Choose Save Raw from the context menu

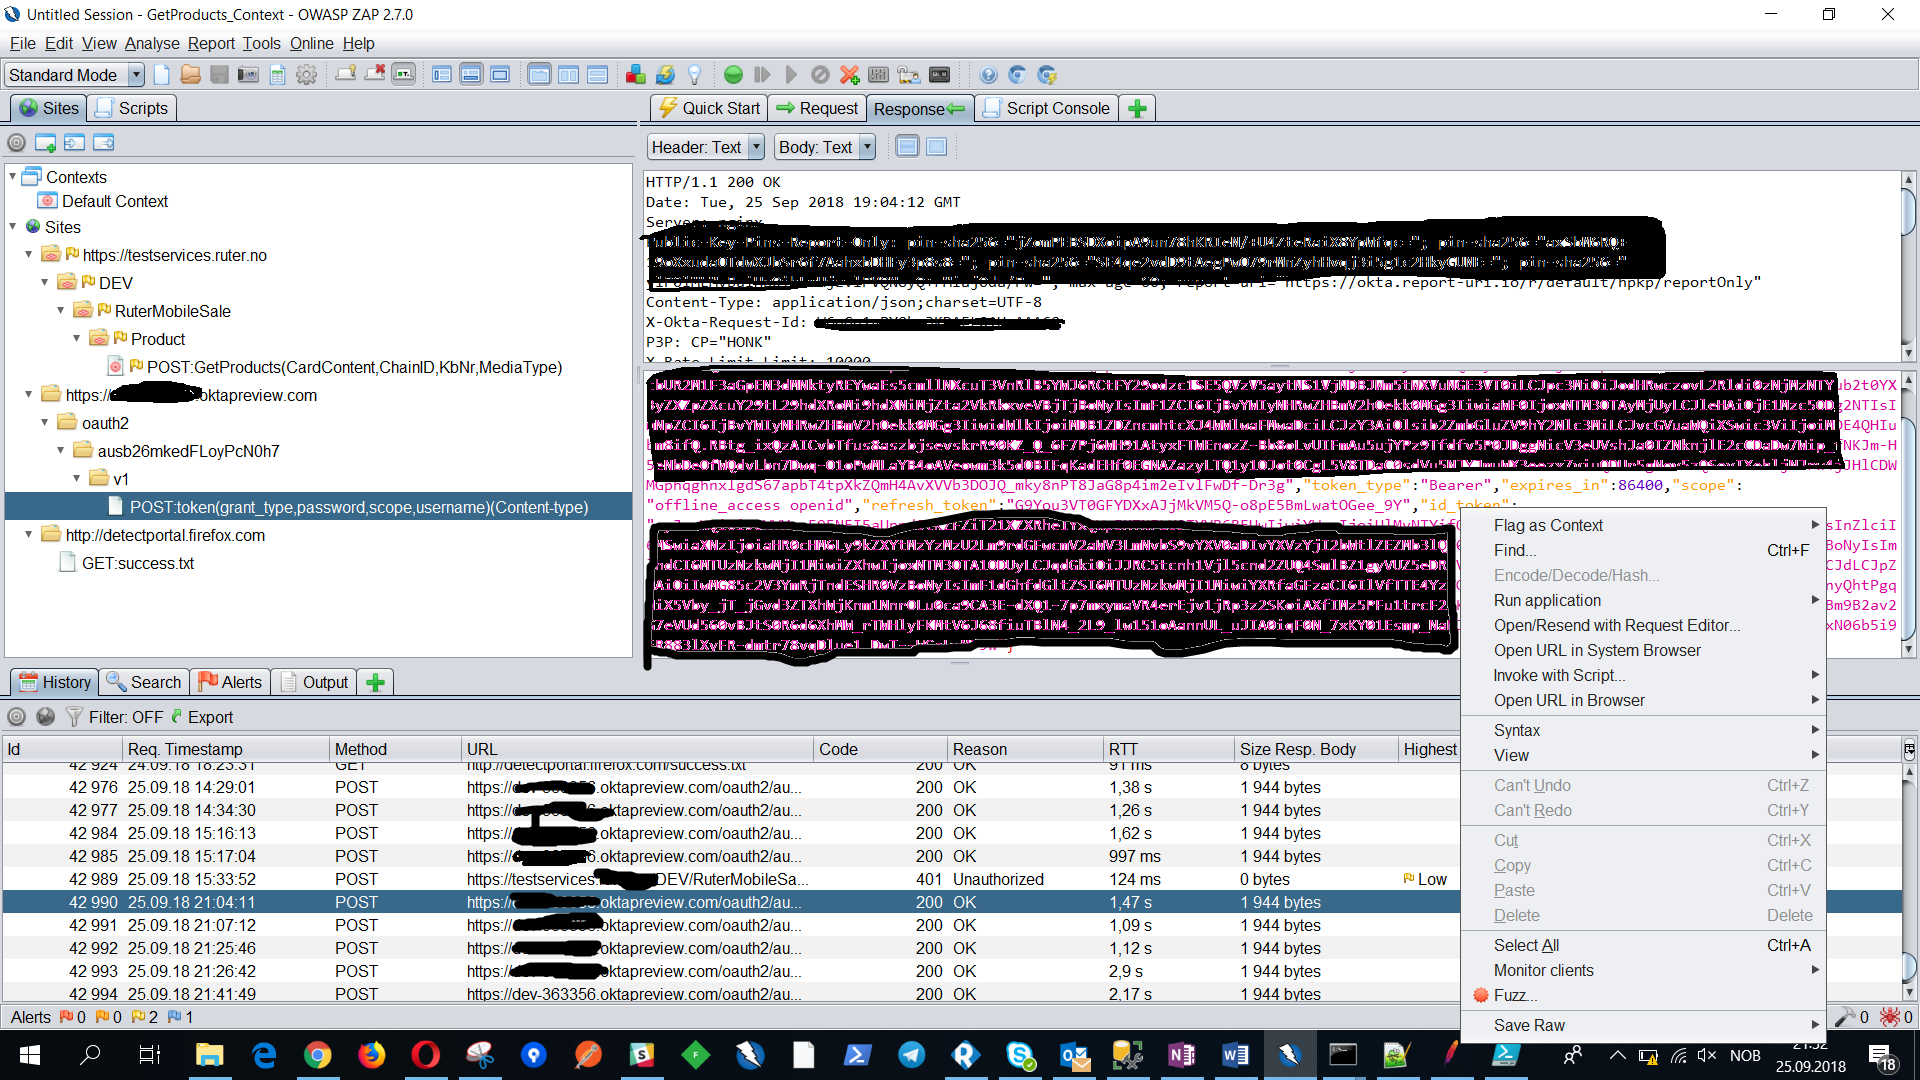click(1529, 1025)
